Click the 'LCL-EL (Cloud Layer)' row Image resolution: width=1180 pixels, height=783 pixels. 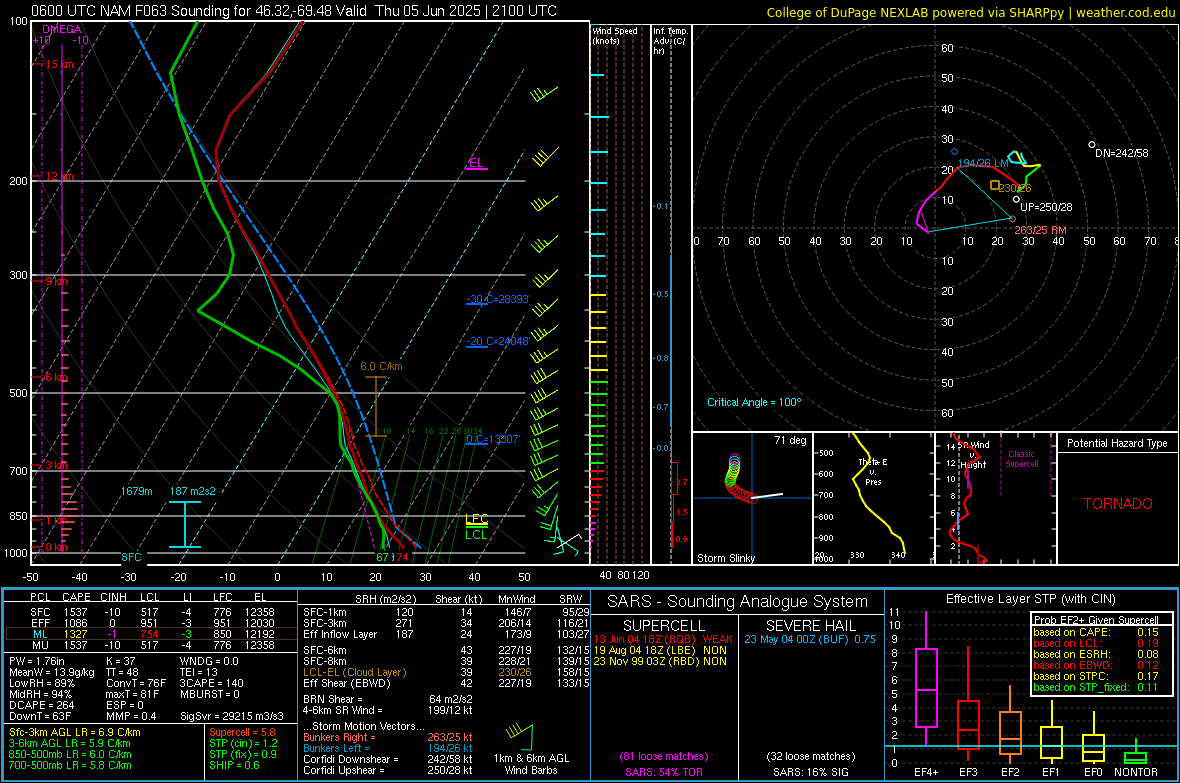pos(446,672)
